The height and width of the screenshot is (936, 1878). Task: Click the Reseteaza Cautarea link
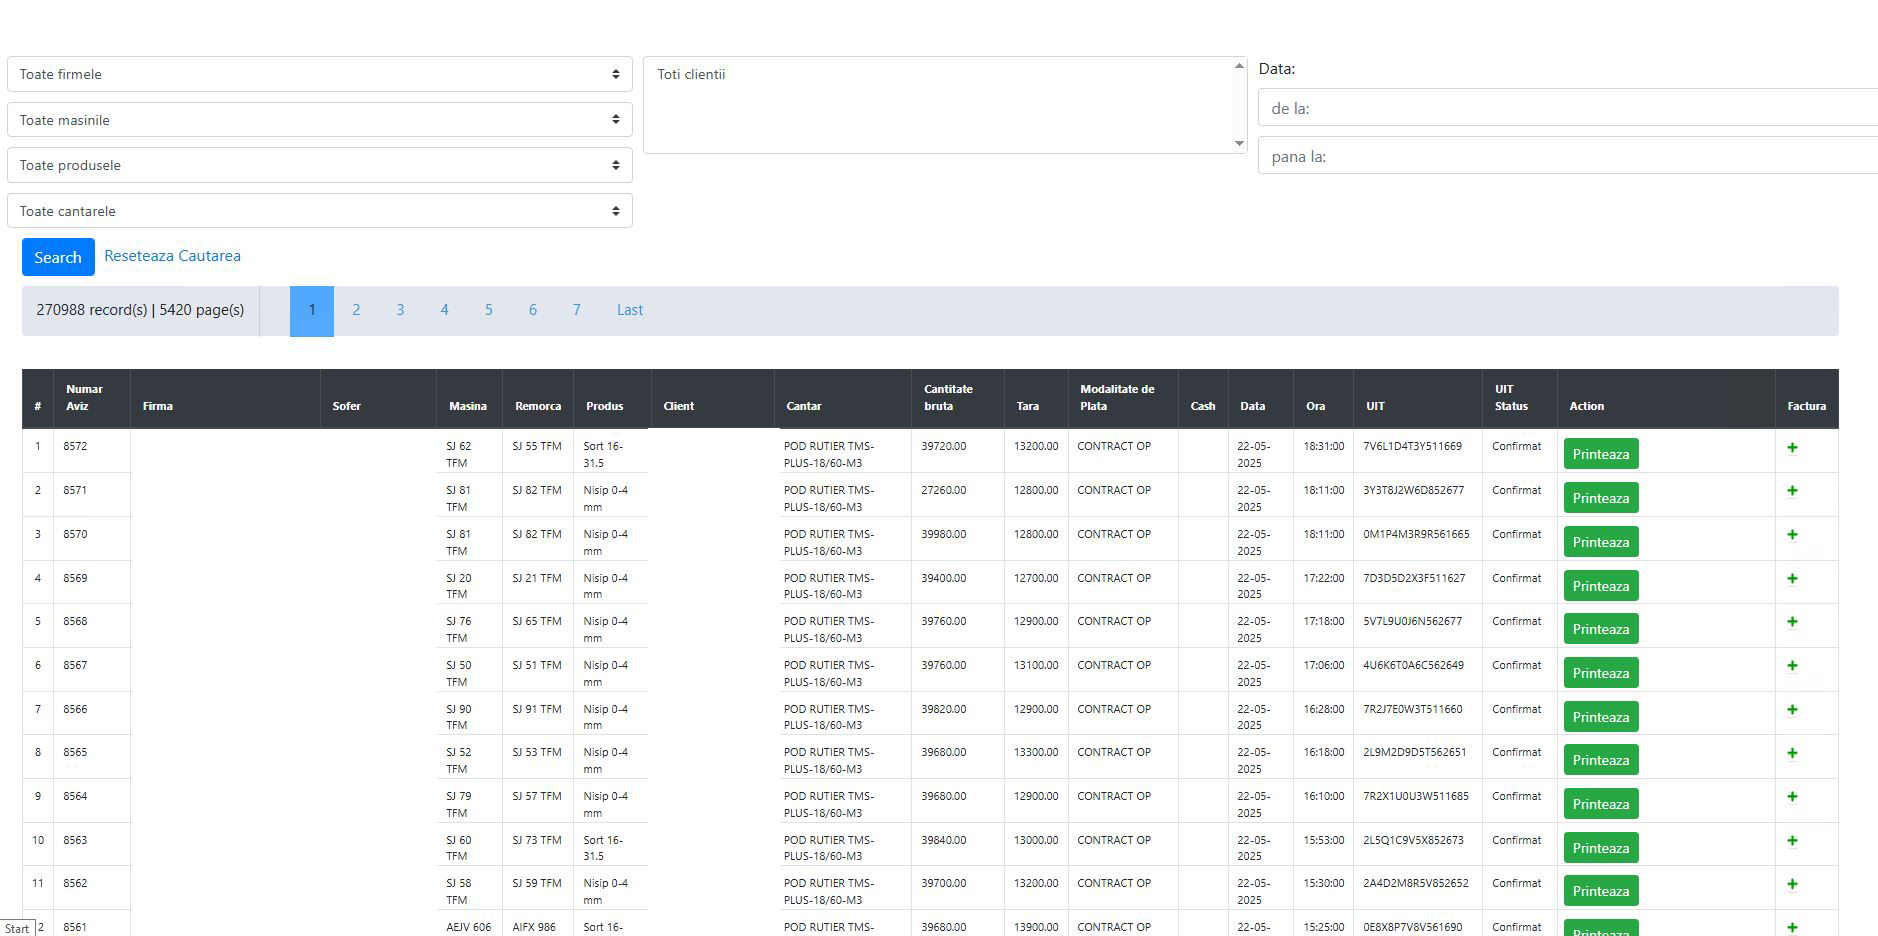point(172,256)
